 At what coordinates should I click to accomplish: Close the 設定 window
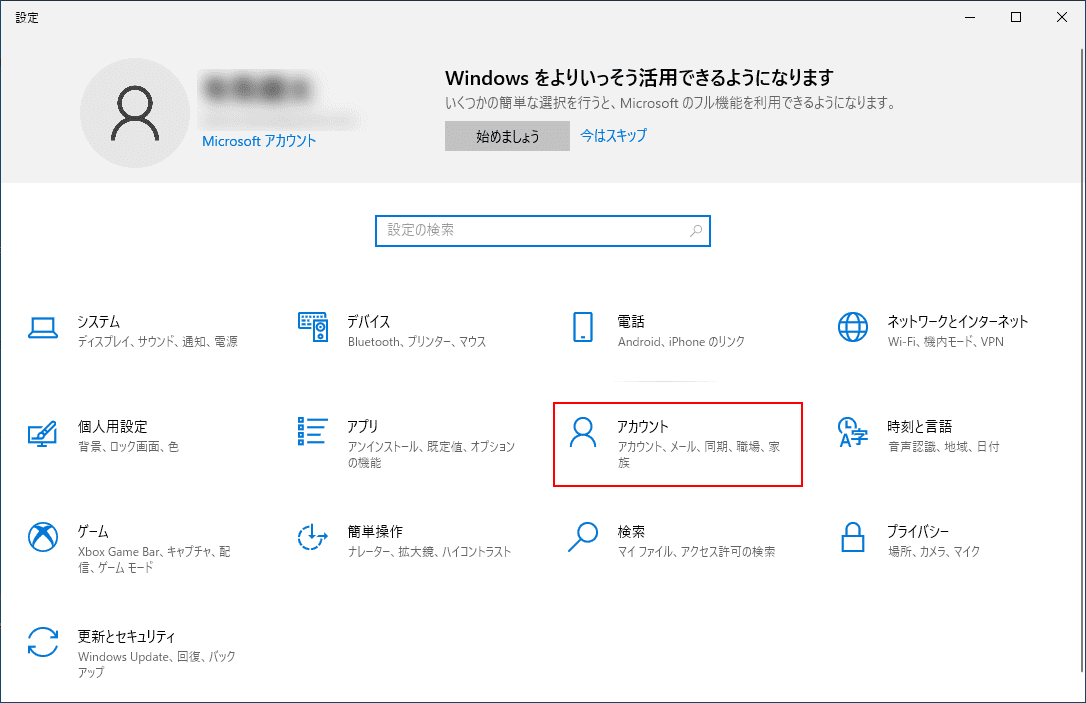1062,17
